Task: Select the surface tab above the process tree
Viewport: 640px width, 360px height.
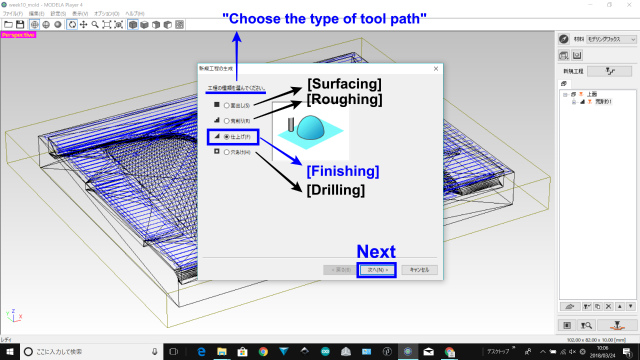Action: [564, 84]
